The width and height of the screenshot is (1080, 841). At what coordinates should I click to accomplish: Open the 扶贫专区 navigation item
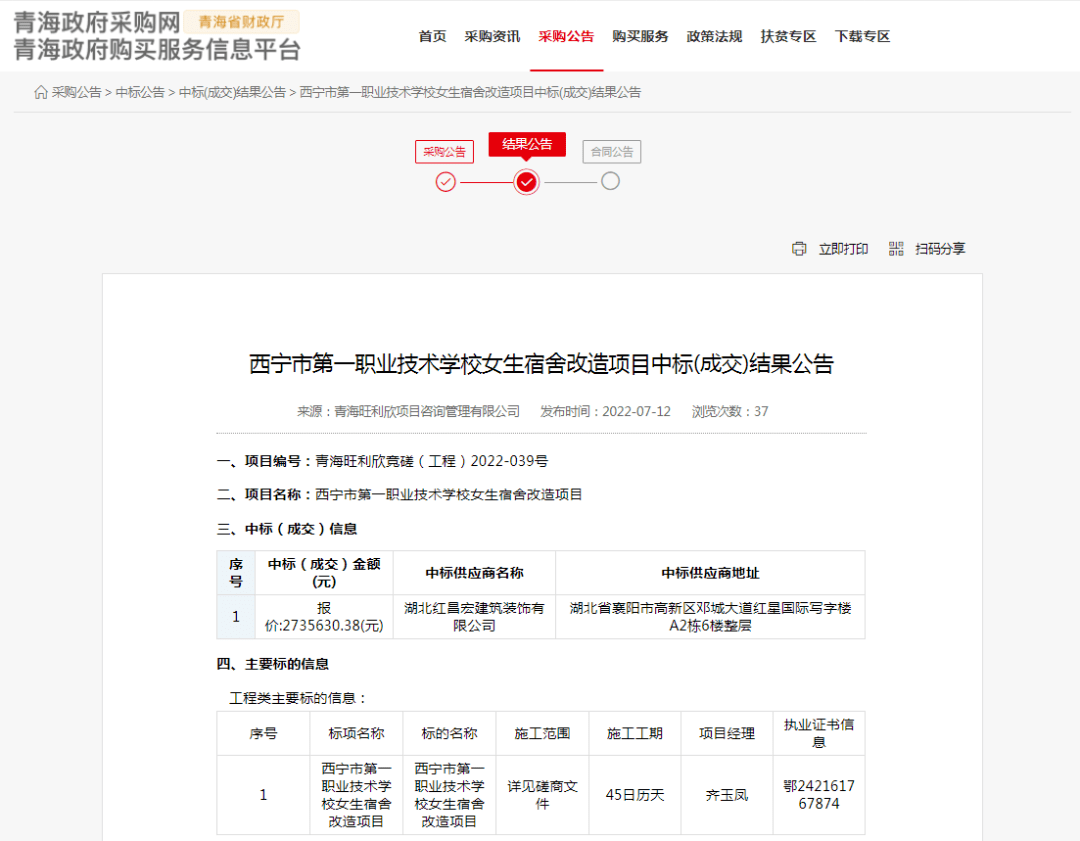pos(788,37)
